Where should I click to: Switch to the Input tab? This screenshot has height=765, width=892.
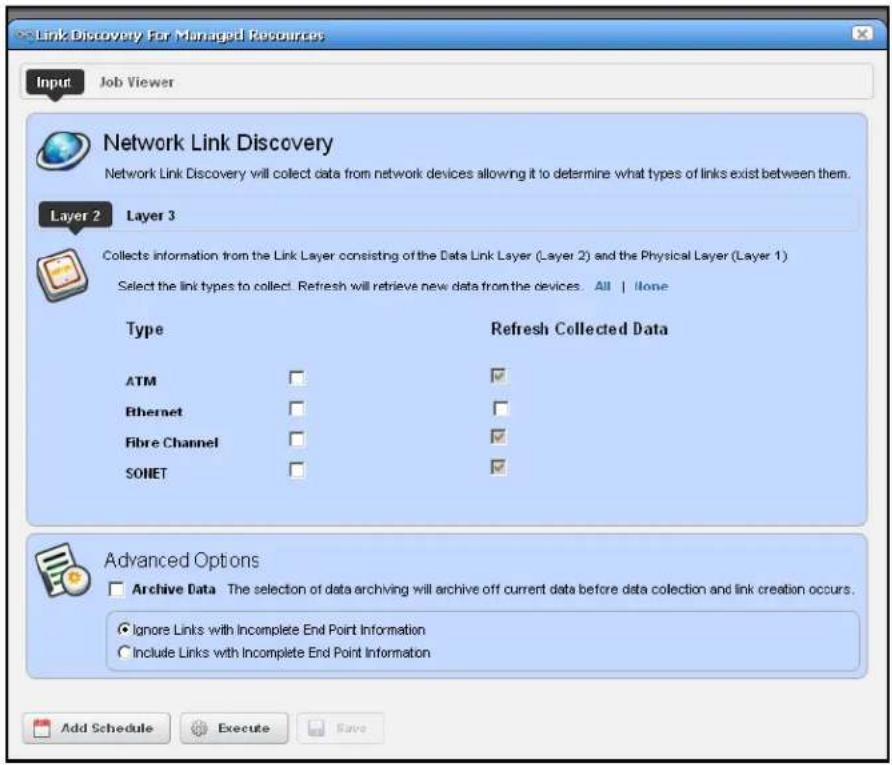(x=55, y=82)
